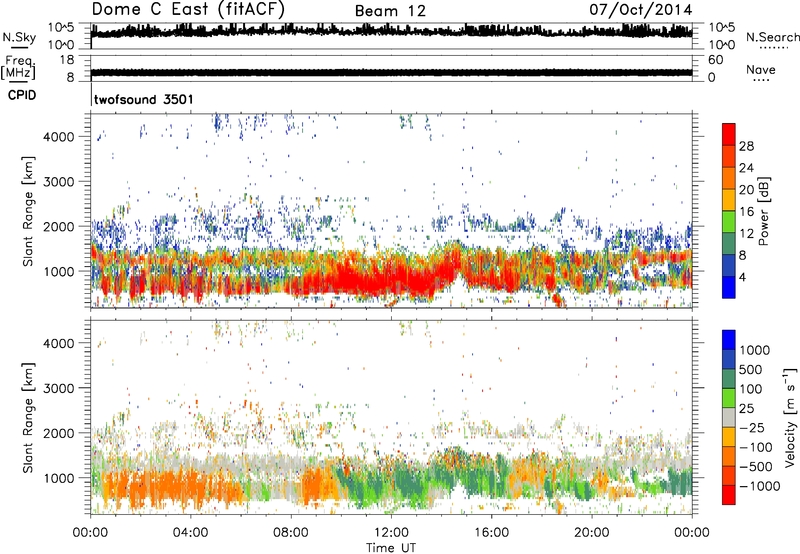Click the blue segment of Power colorbar

(x=729, y=287)
